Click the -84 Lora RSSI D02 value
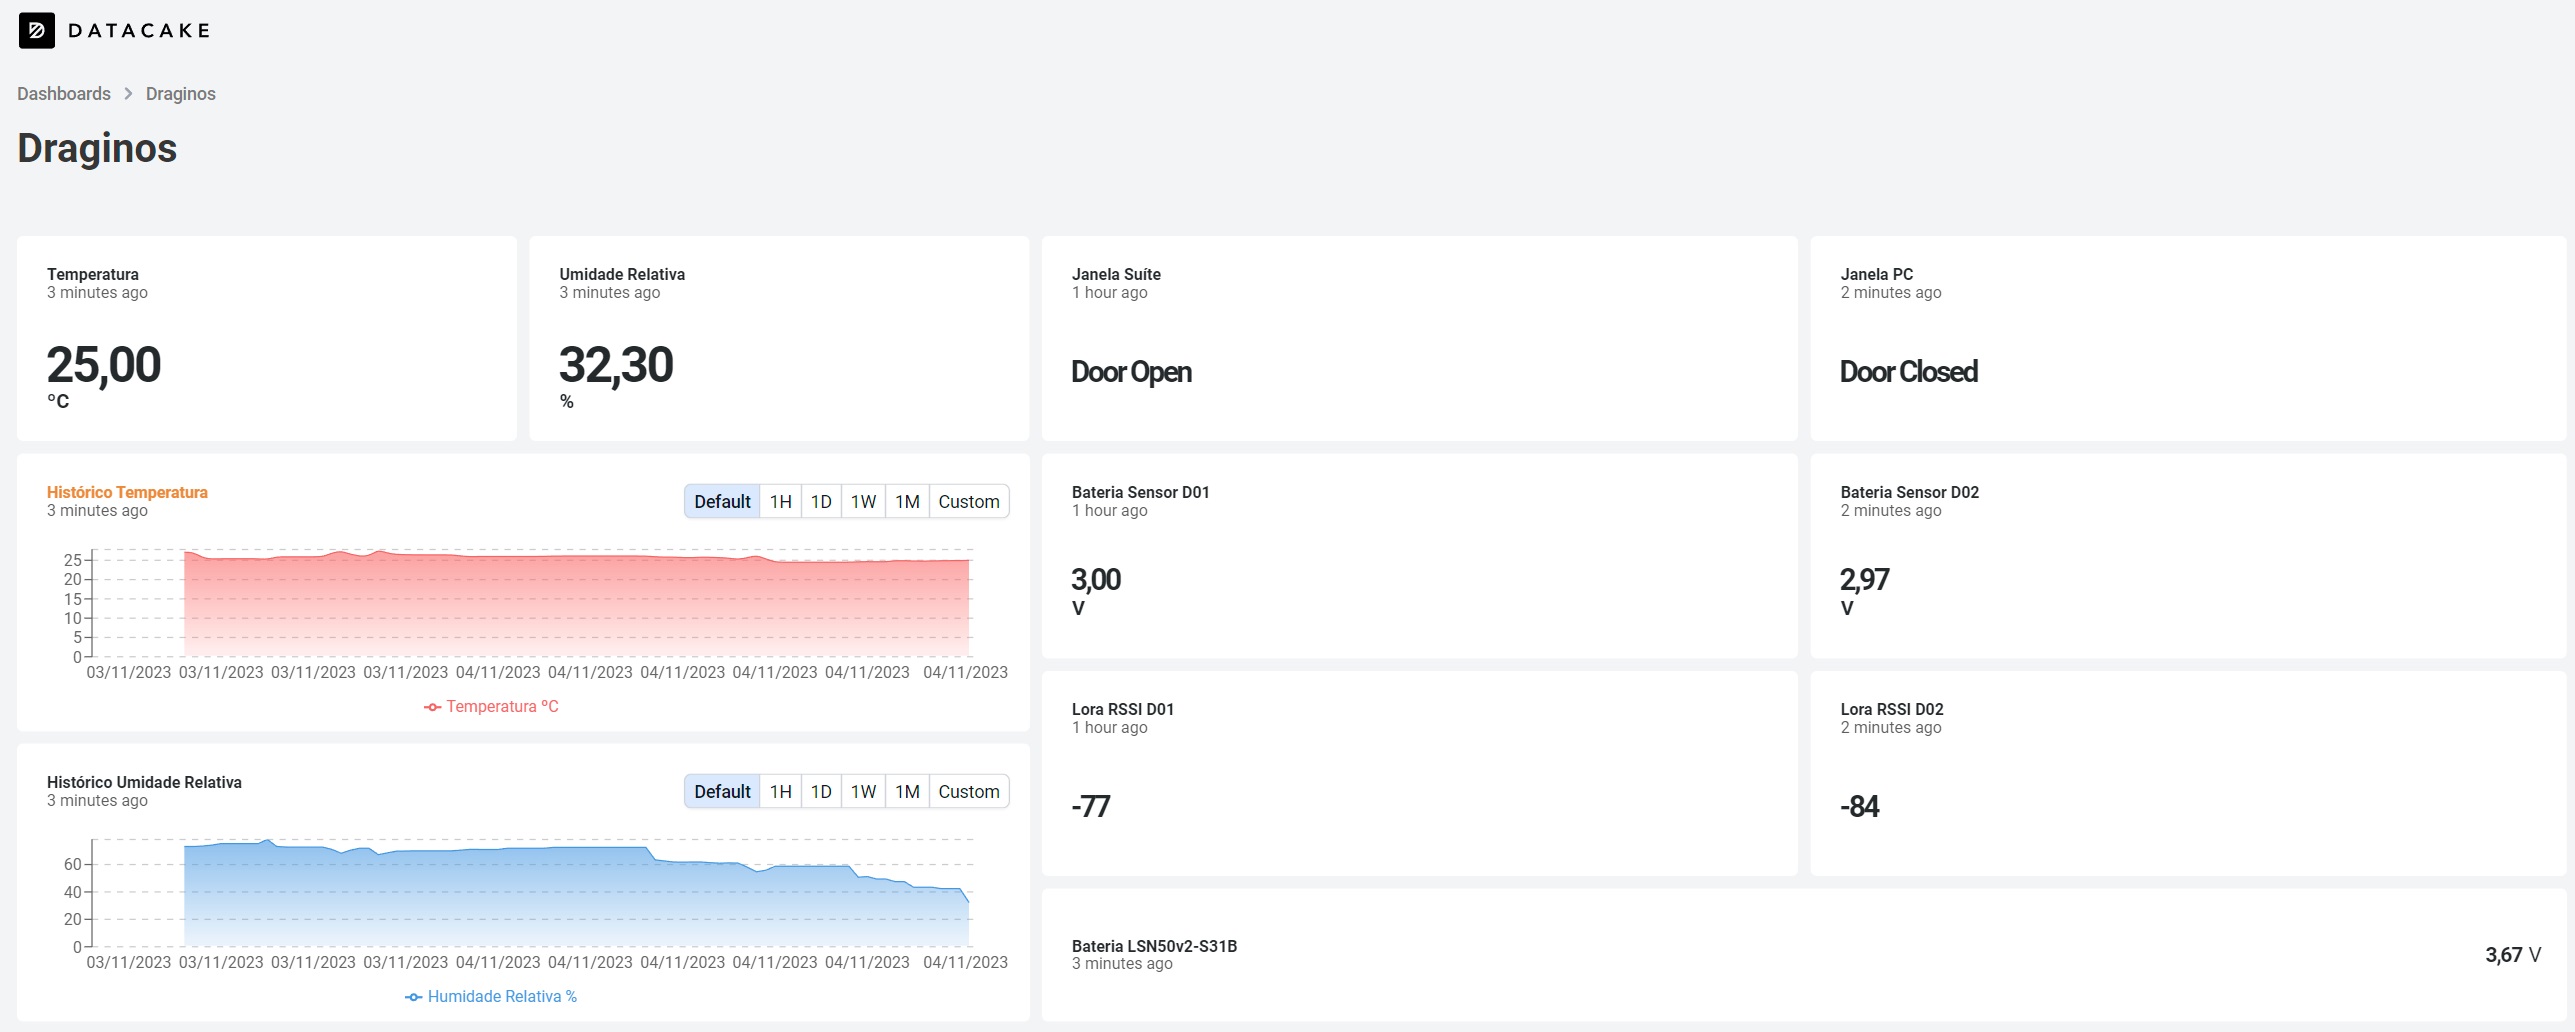The image size is (2575, 1032). pyautogui.click(x=1860, y=807)
